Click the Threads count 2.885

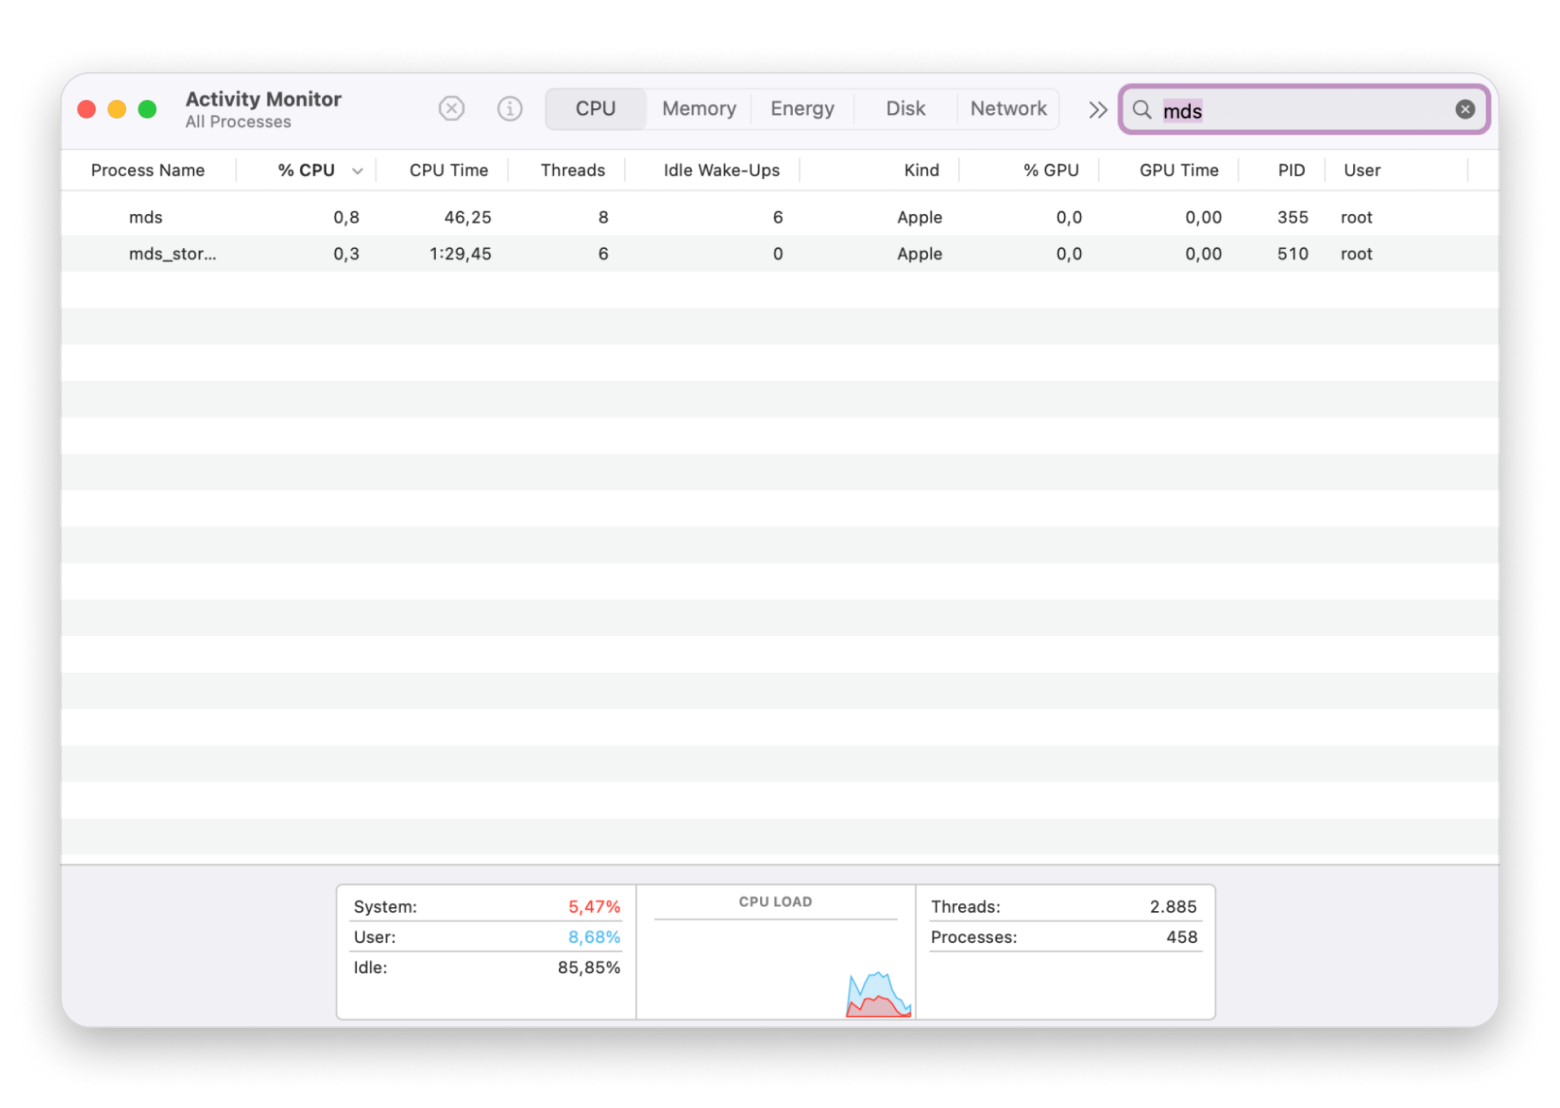pyautogui.click(x=1173, y=907)
